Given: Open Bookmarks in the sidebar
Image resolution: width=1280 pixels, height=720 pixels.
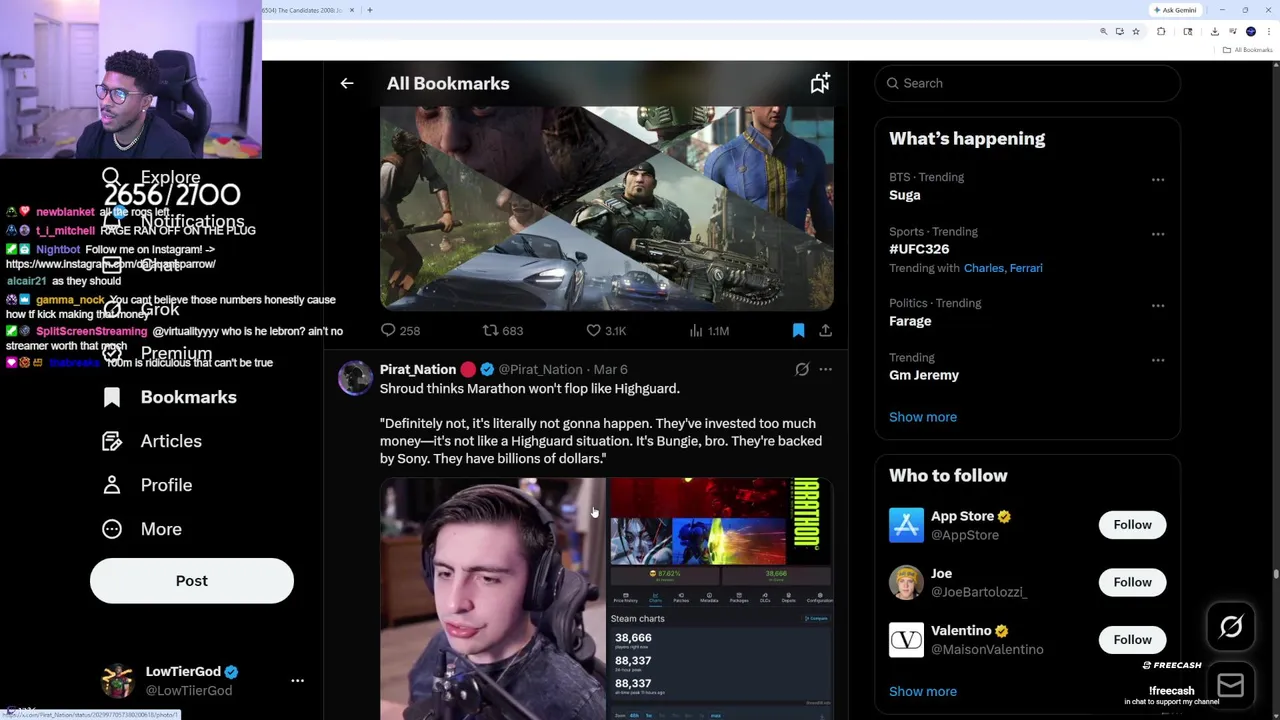Looking at the screenshot, I should click(x=169, y=397).
